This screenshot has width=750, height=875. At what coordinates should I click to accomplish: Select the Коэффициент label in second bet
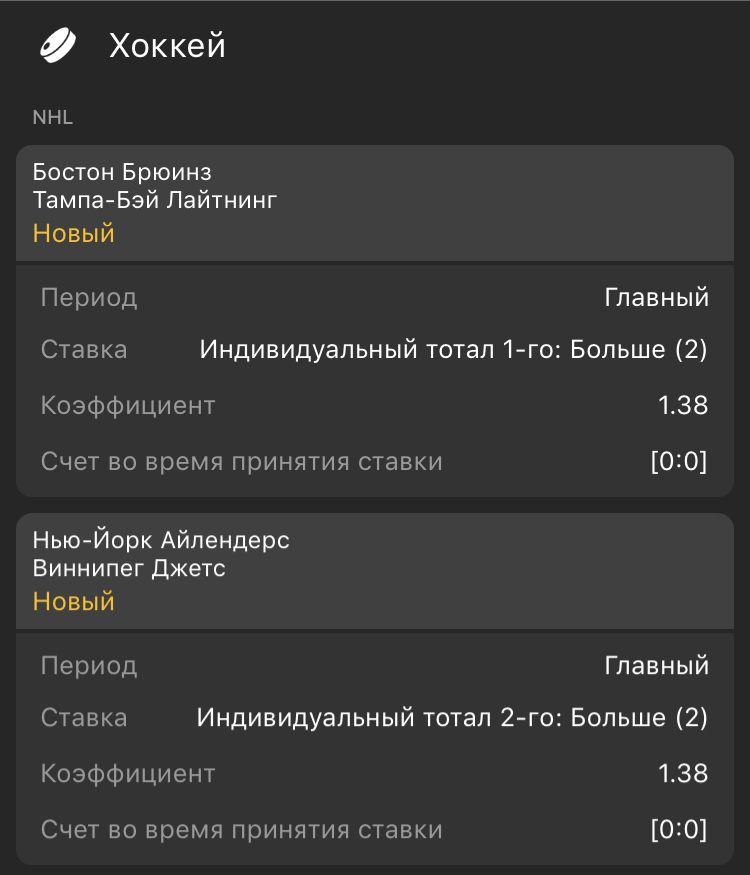click(128, 773)
